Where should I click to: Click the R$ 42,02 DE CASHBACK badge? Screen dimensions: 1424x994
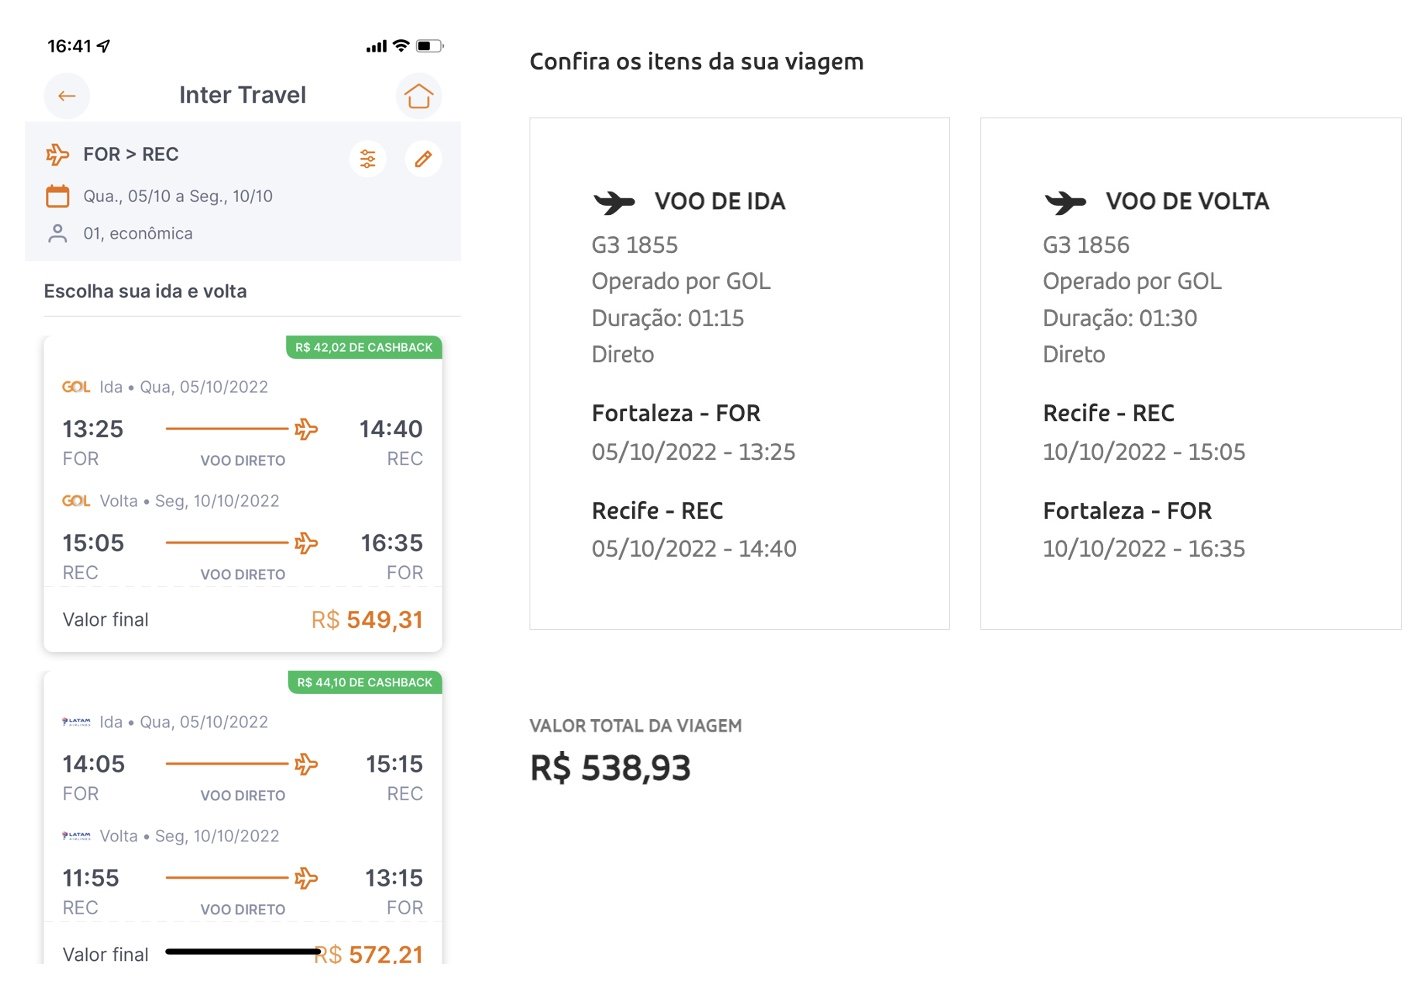coord(364,348)
